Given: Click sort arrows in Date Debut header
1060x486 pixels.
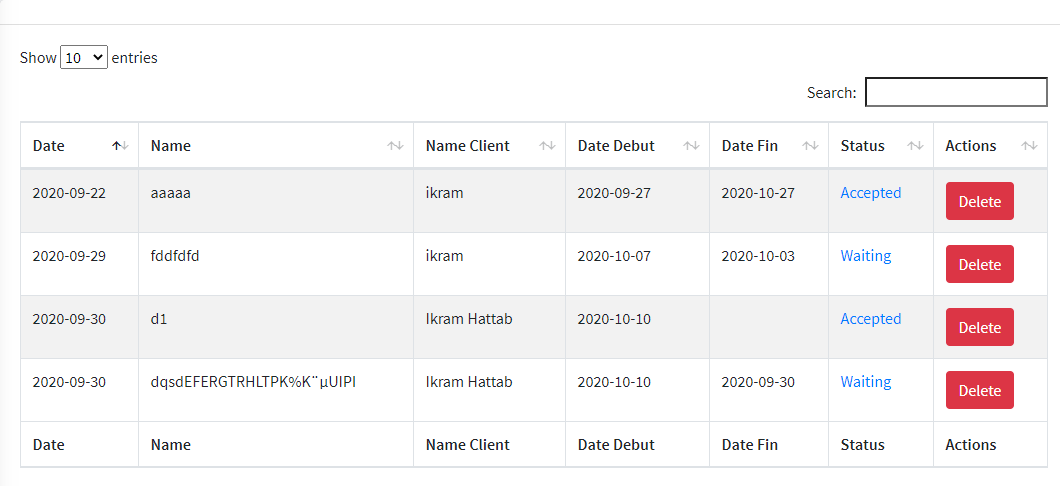Looking at the screenshot, I should coord(691,146).
